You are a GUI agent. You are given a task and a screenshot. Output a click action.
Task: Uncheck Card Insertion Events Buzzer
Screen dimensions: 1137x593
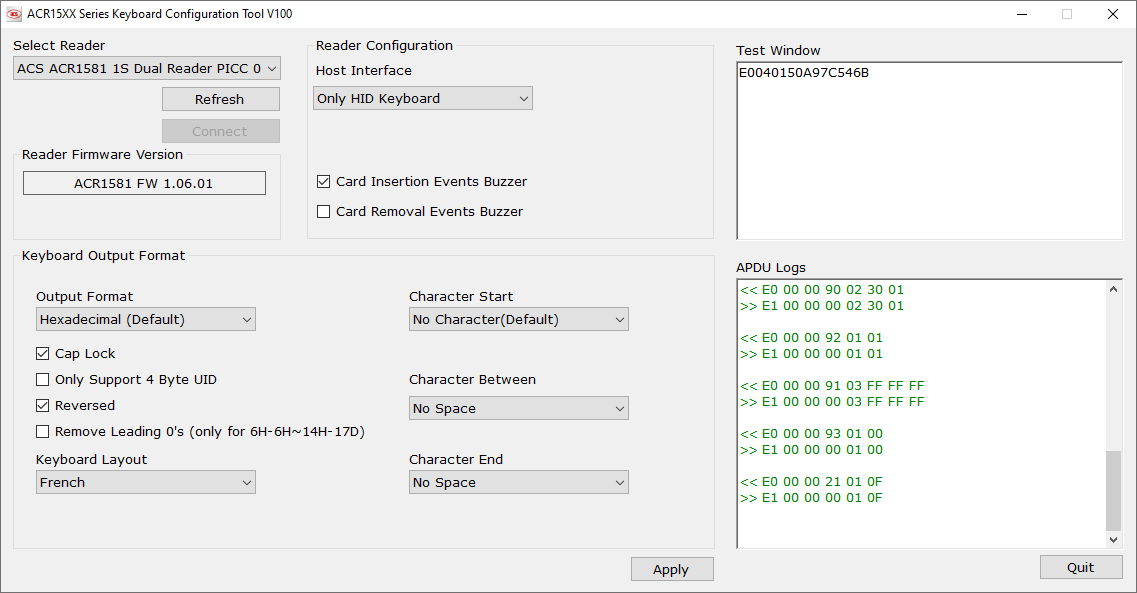click(324, 182)
